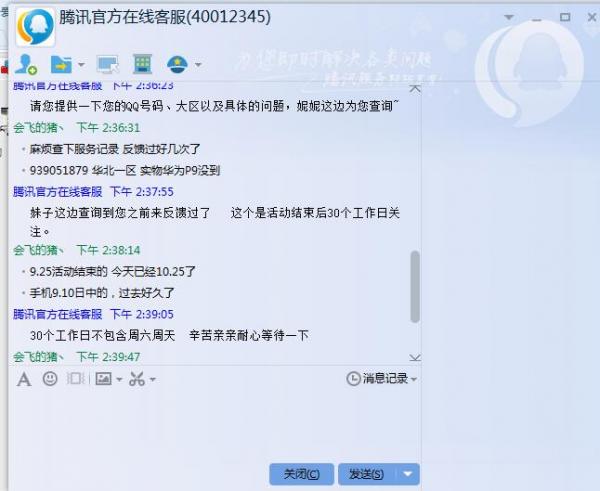Click the scissors screenshot icon
The height and width of the screenshot is (491, 600).
point(137,379)
